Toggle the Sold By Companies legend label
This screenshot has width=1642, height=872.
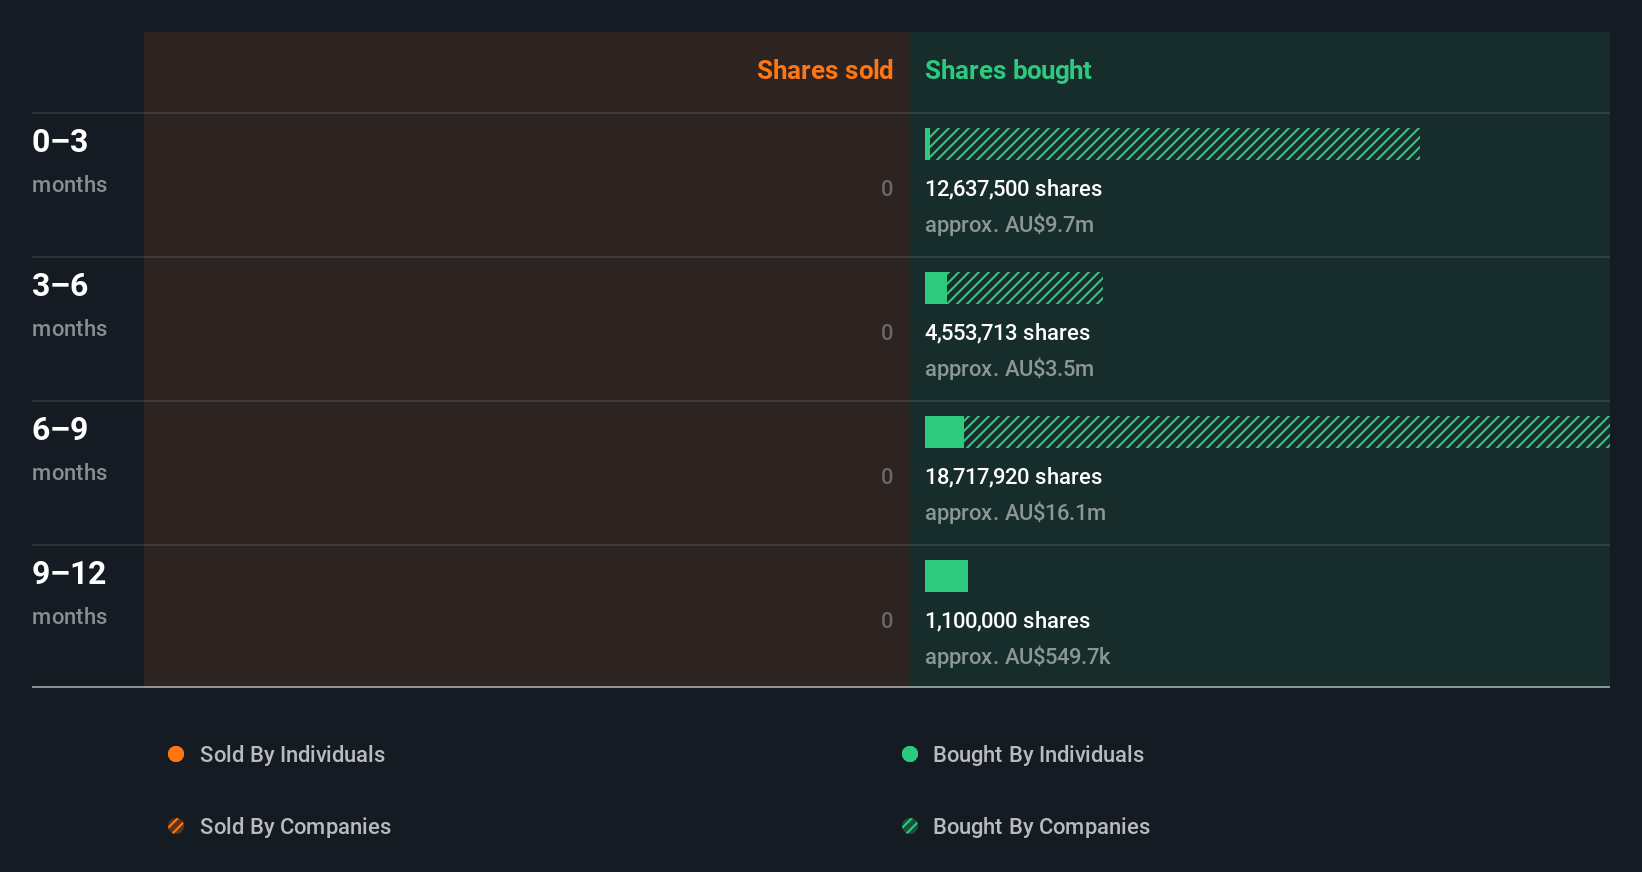click(x=295, y=826)
